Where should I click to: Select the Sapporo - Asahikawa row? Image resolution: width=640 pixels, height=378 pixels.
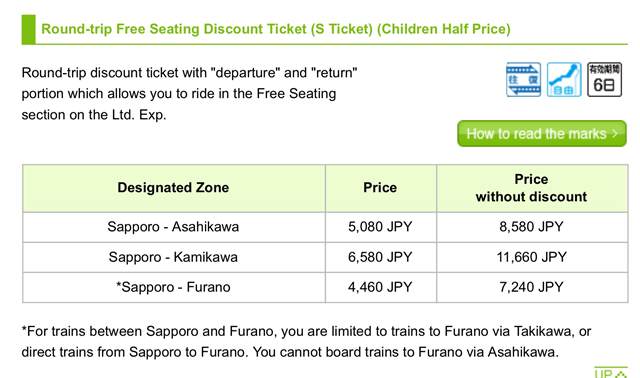coord(325,227)
